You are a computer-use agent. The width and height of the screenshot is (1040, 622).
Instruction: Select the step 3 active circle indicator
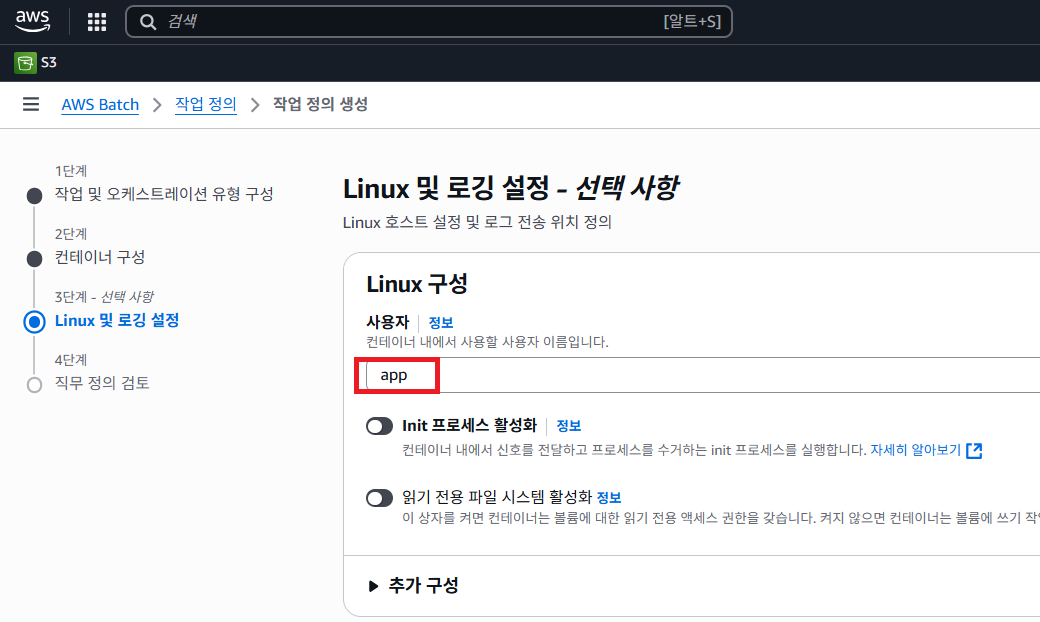35,321
